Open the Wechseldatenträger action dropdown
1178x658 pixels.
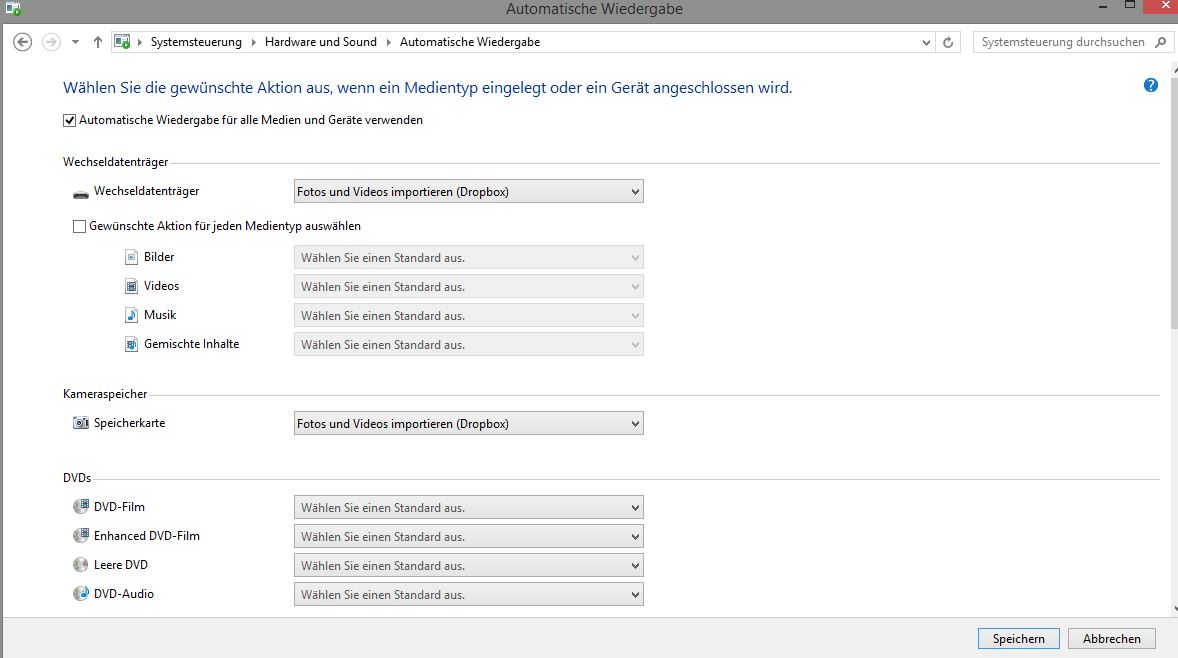468,192
